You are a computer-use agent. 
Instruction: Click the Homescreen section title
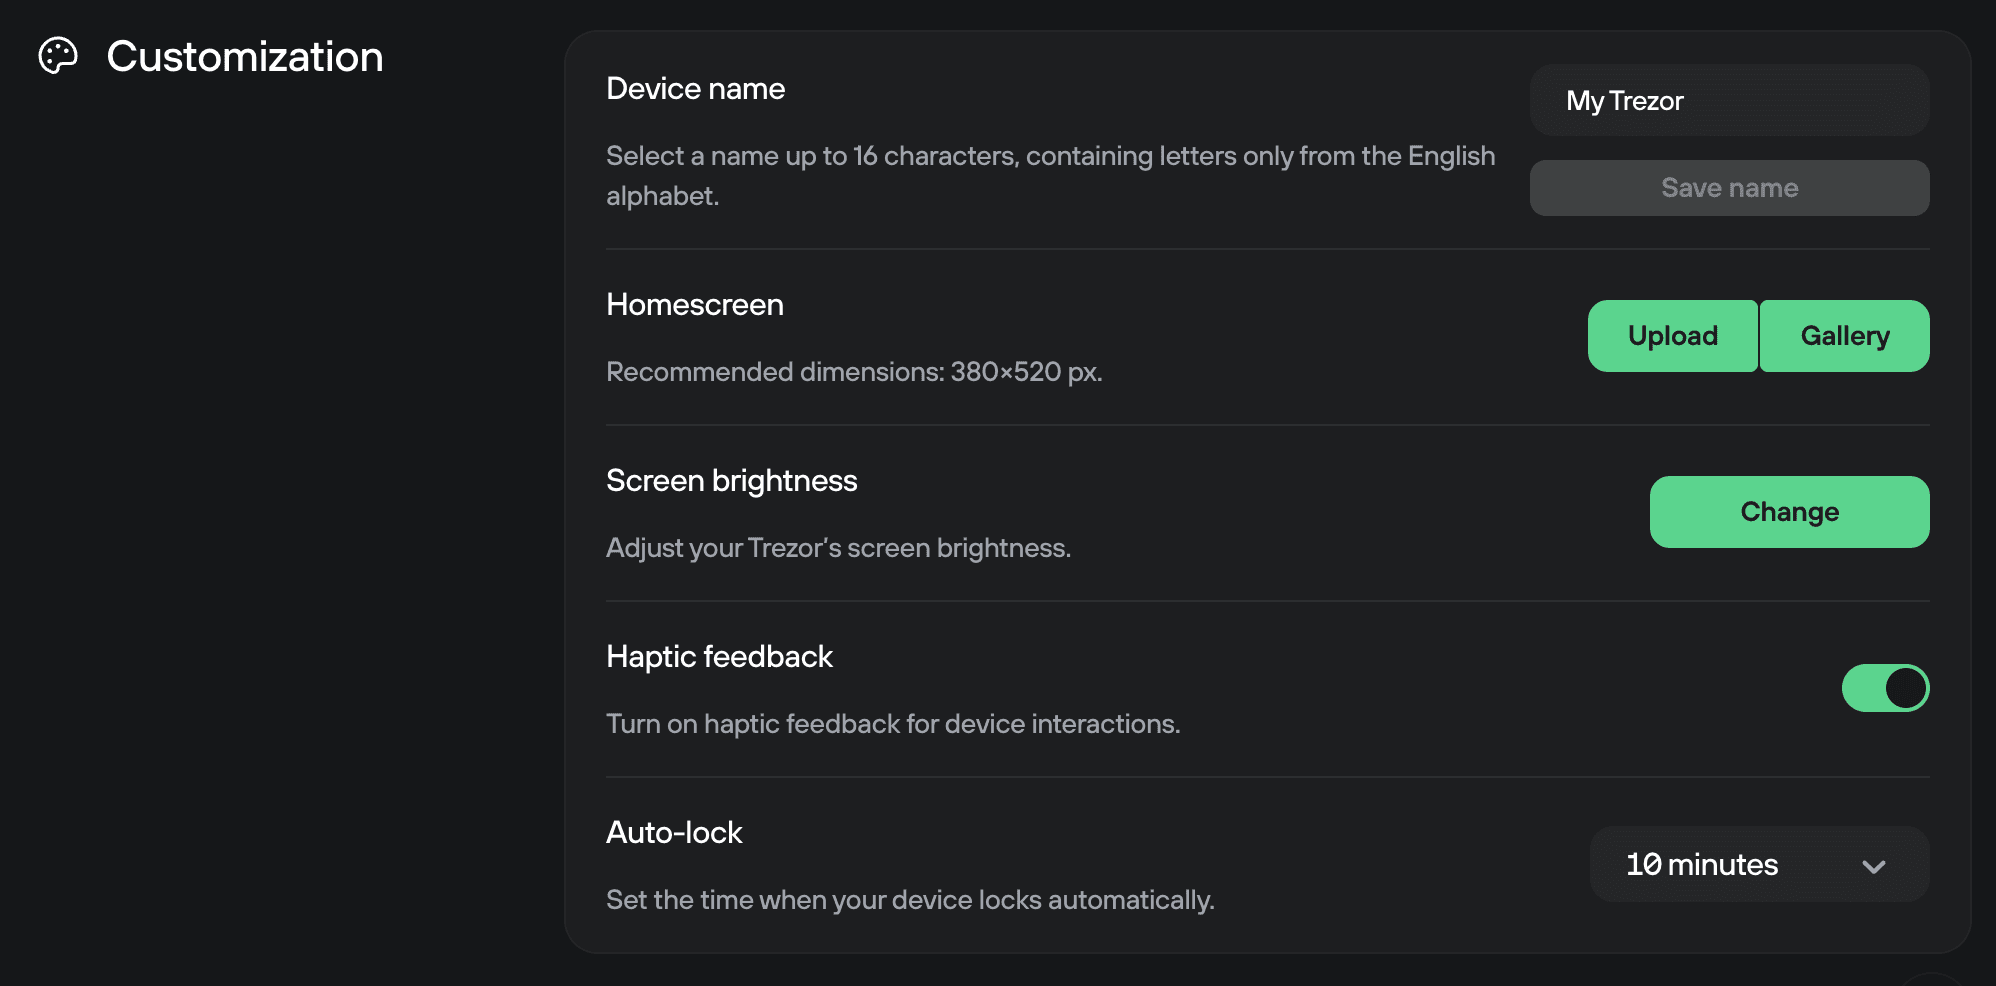point(694,305)
